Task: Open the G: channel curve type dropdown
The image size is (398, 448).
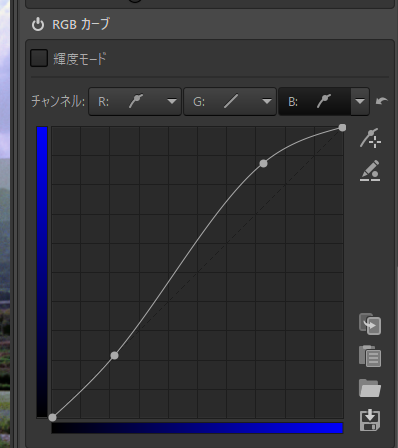Action: tap(267, 101)
